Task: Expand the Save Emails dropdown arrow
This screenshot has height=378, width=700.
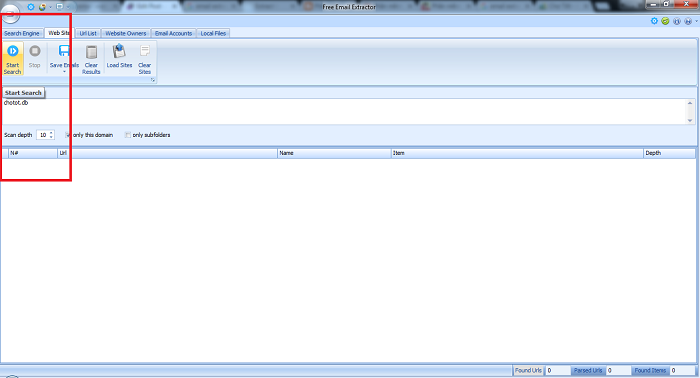Action: (x=64, y=72)
